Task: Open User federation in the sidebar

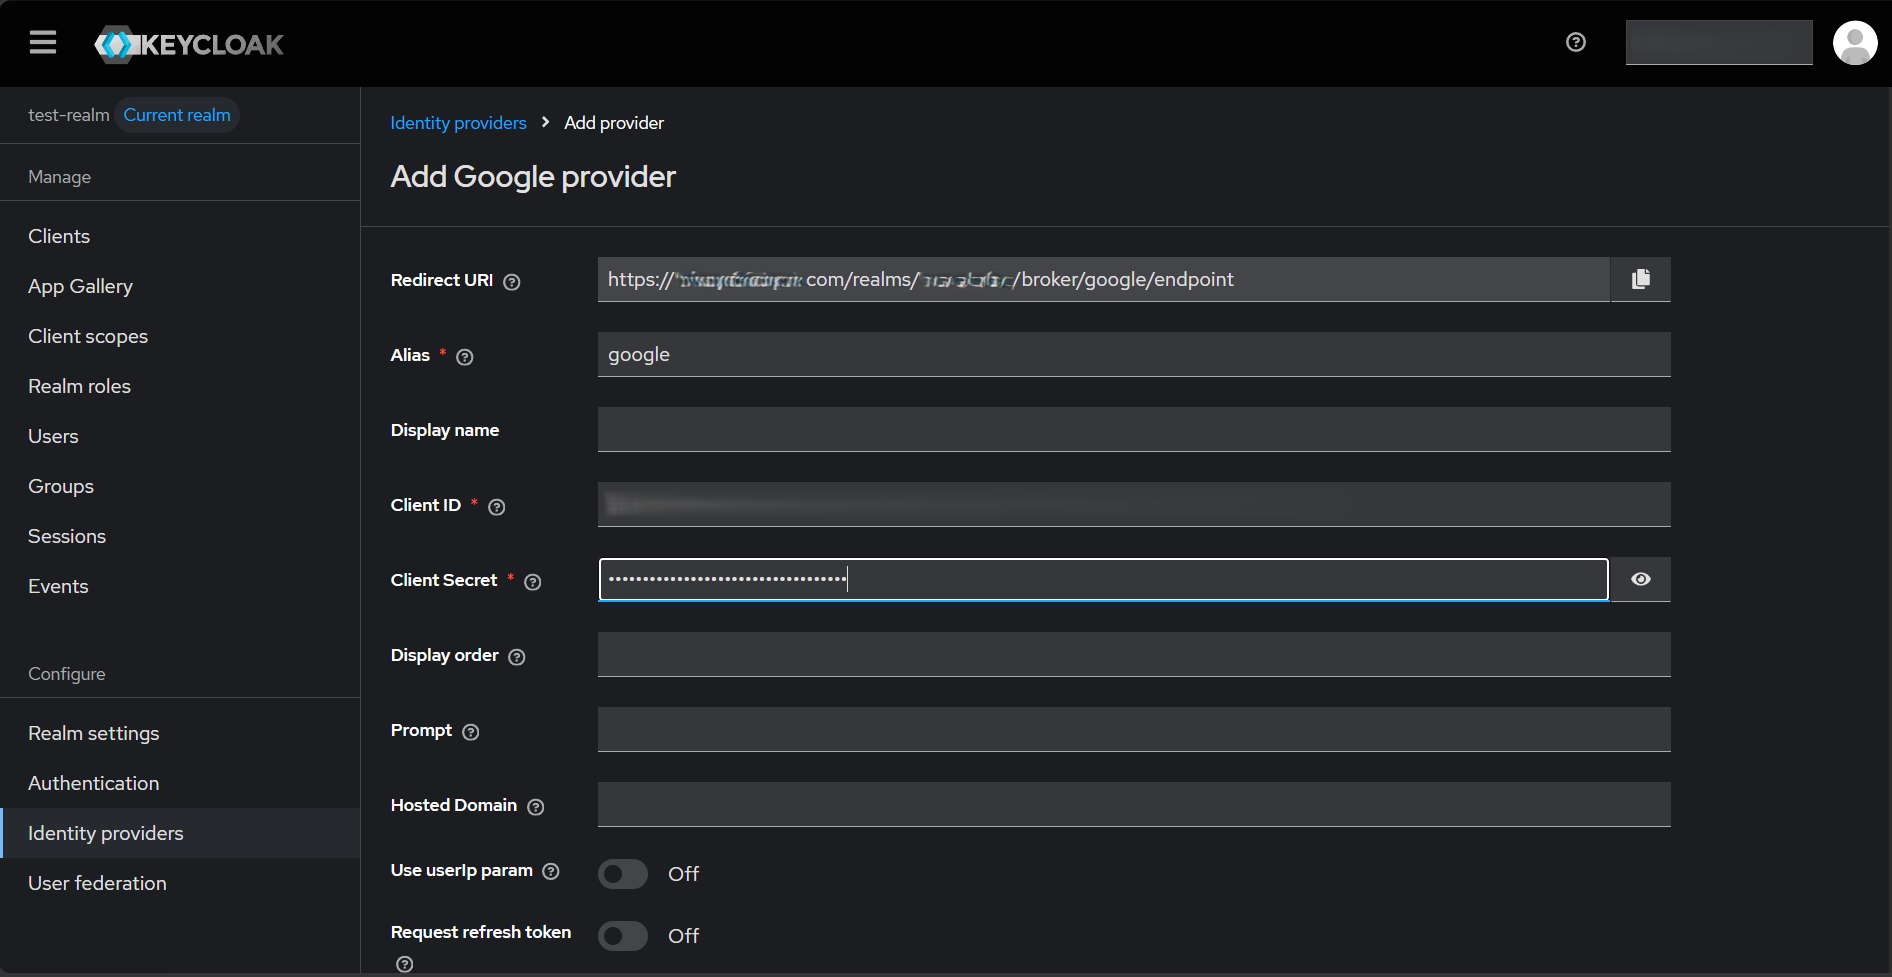Action: 180,883
